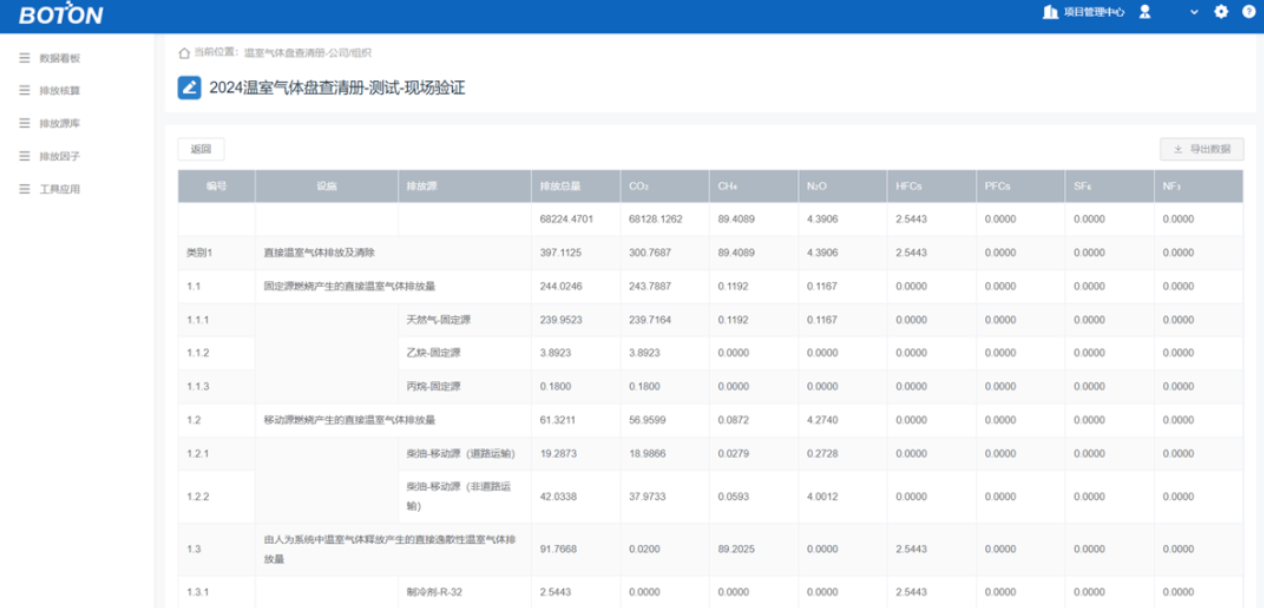This screenshot has width=1264, height=608.
Task: Click the hamburger icon beside 数据看板
Action: tap(24, 58)
